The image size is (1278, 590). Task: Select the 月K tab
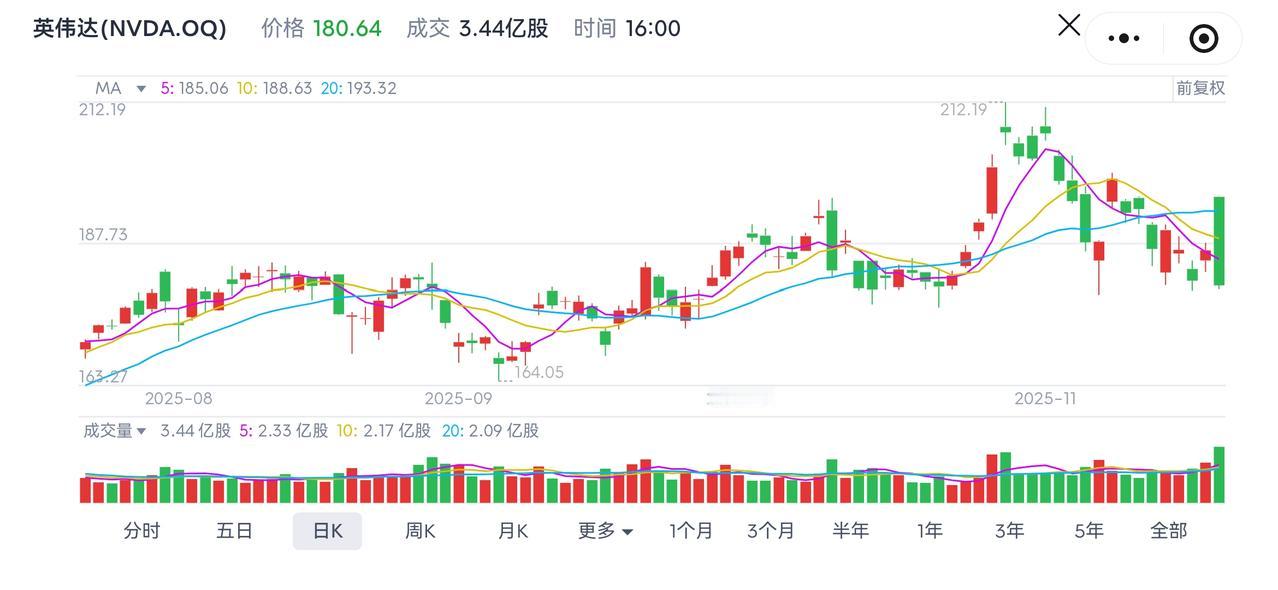point(513,531)
